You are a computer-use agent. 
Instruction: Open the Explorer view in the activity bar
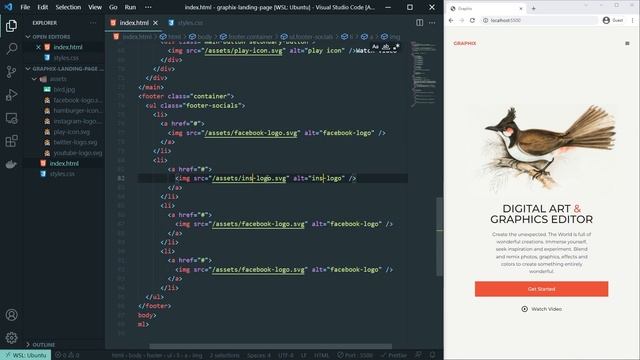click(x=11, y=26)
